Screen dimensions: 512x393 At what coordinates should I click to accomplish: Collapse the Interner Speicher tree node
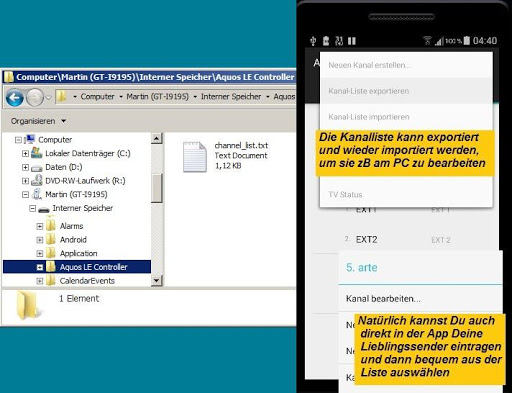point(32,208)
